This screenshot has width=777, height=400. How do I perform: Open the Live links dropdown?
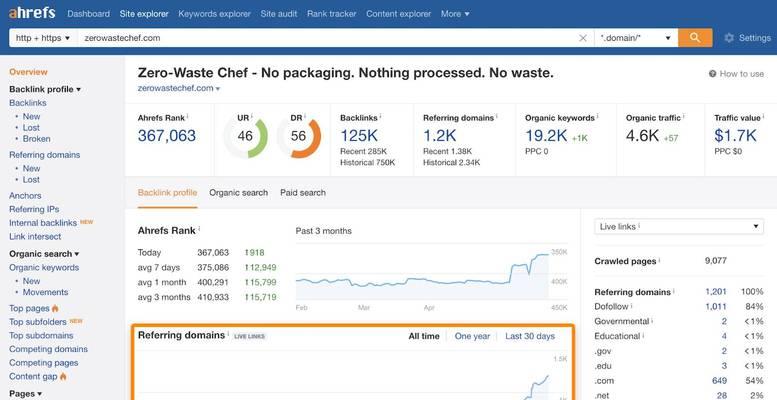click(x=679, y=227)
